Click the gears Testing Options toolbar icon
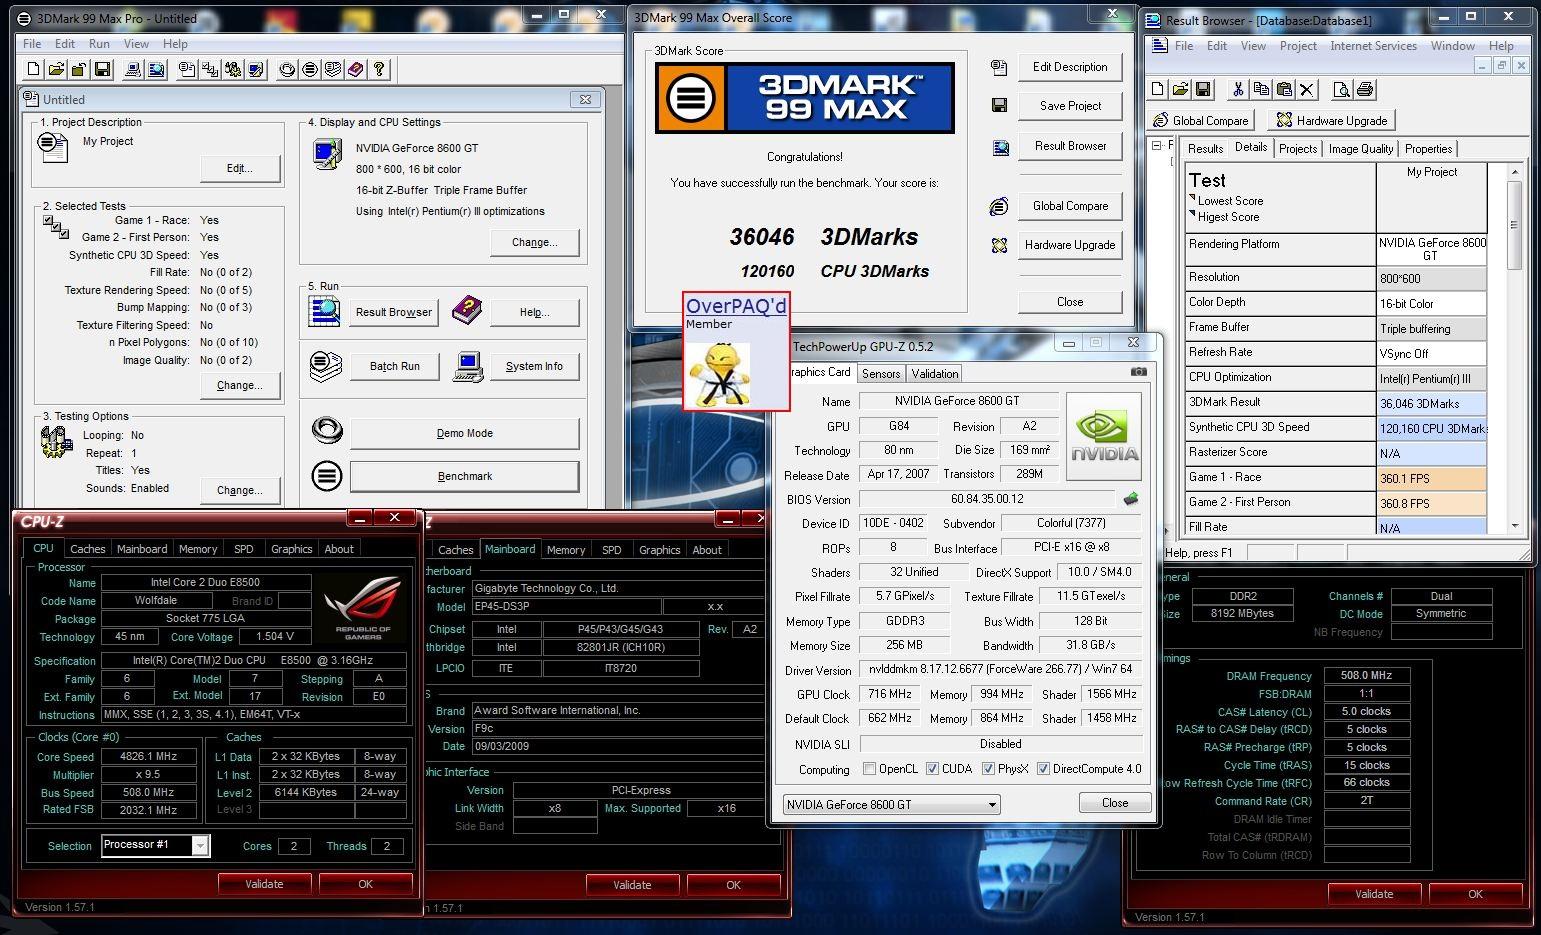The height and width of the screenshot is (935, 1541). coord(233,69)
